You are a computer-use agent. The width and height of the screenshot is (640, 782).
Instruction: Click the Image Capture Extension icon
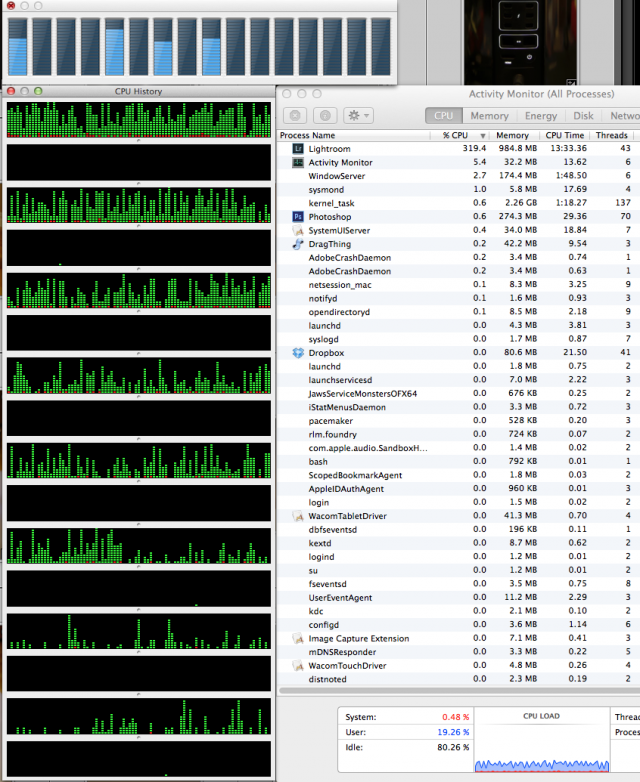coord(298,638)
